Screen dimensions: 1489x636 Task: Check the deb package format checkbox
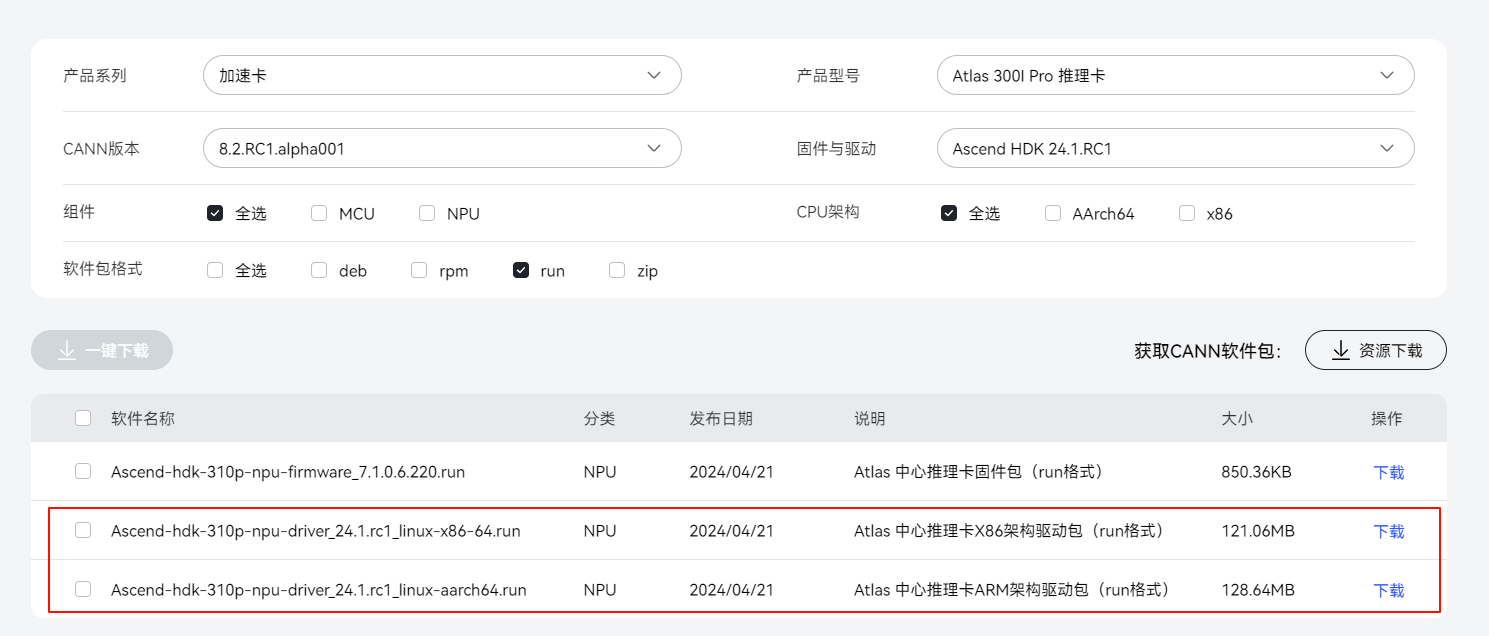[319, 270]
